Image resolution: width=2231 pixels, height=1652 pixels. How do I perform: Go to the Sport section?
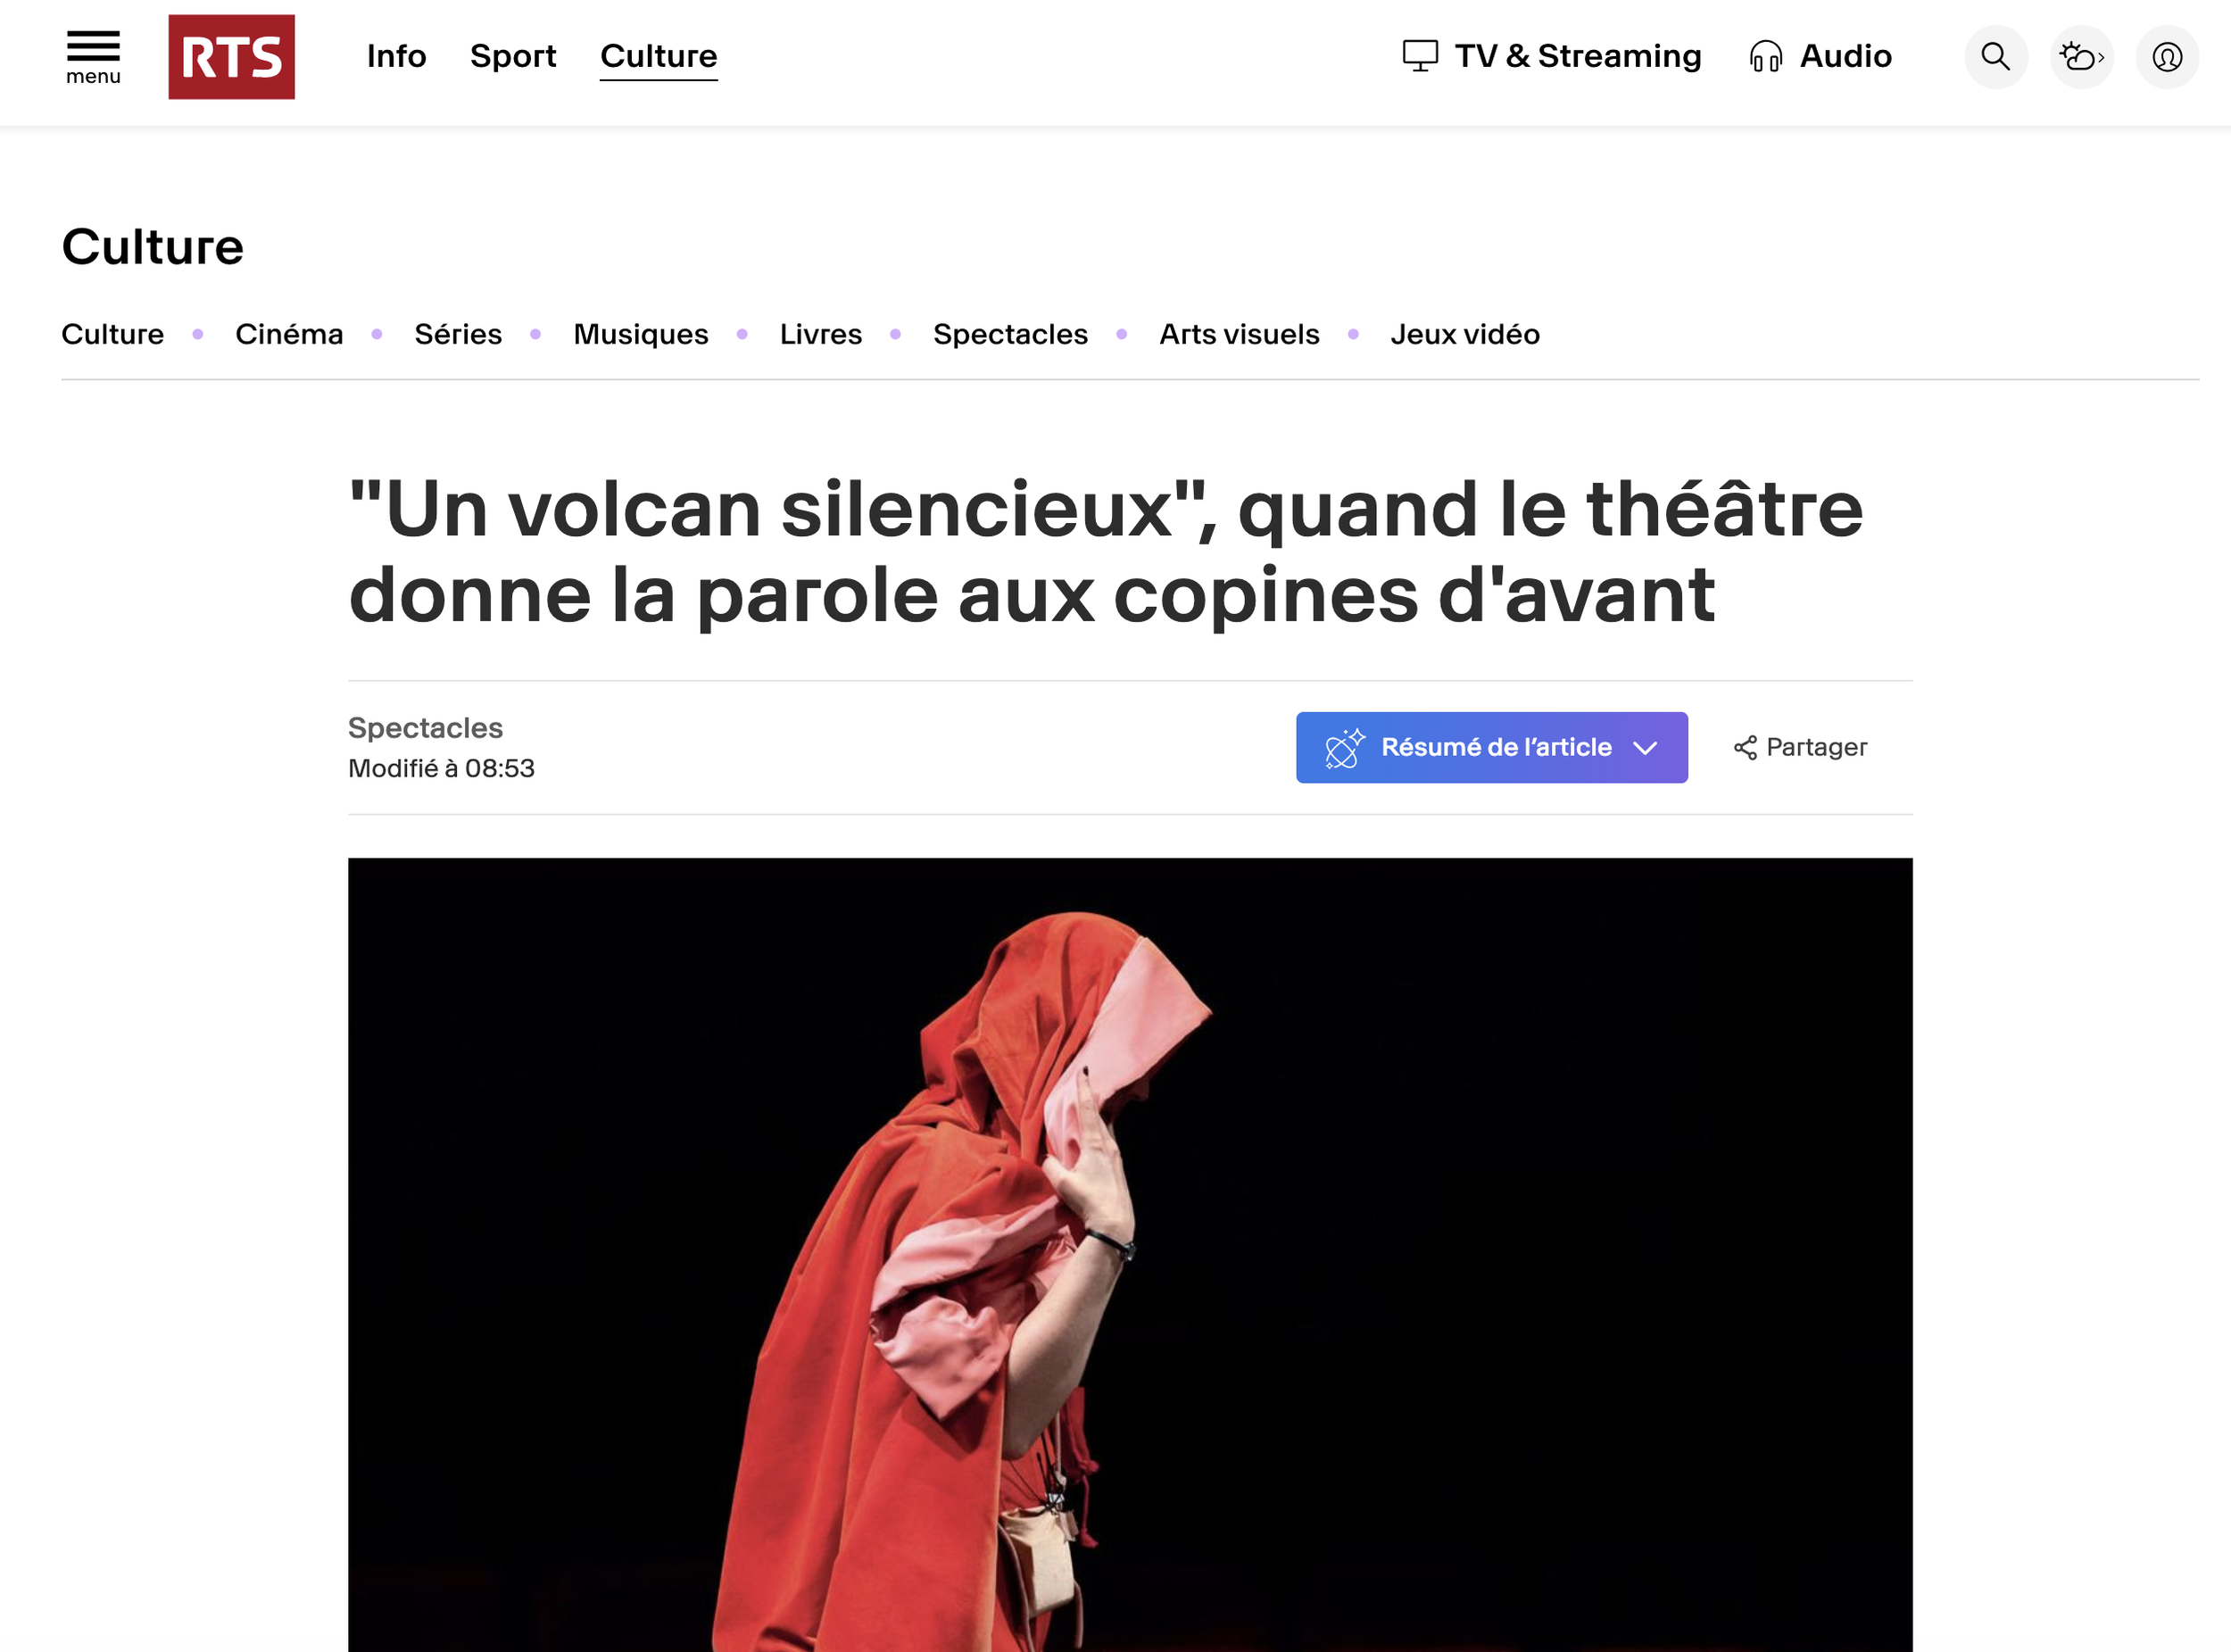(513, 56)
